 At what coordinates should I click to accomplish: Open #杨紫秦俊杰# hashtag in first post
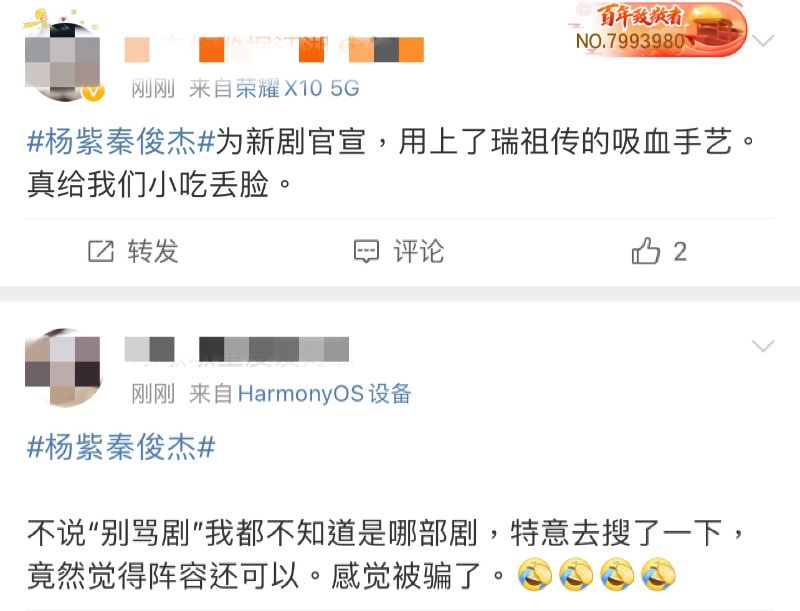121,141
